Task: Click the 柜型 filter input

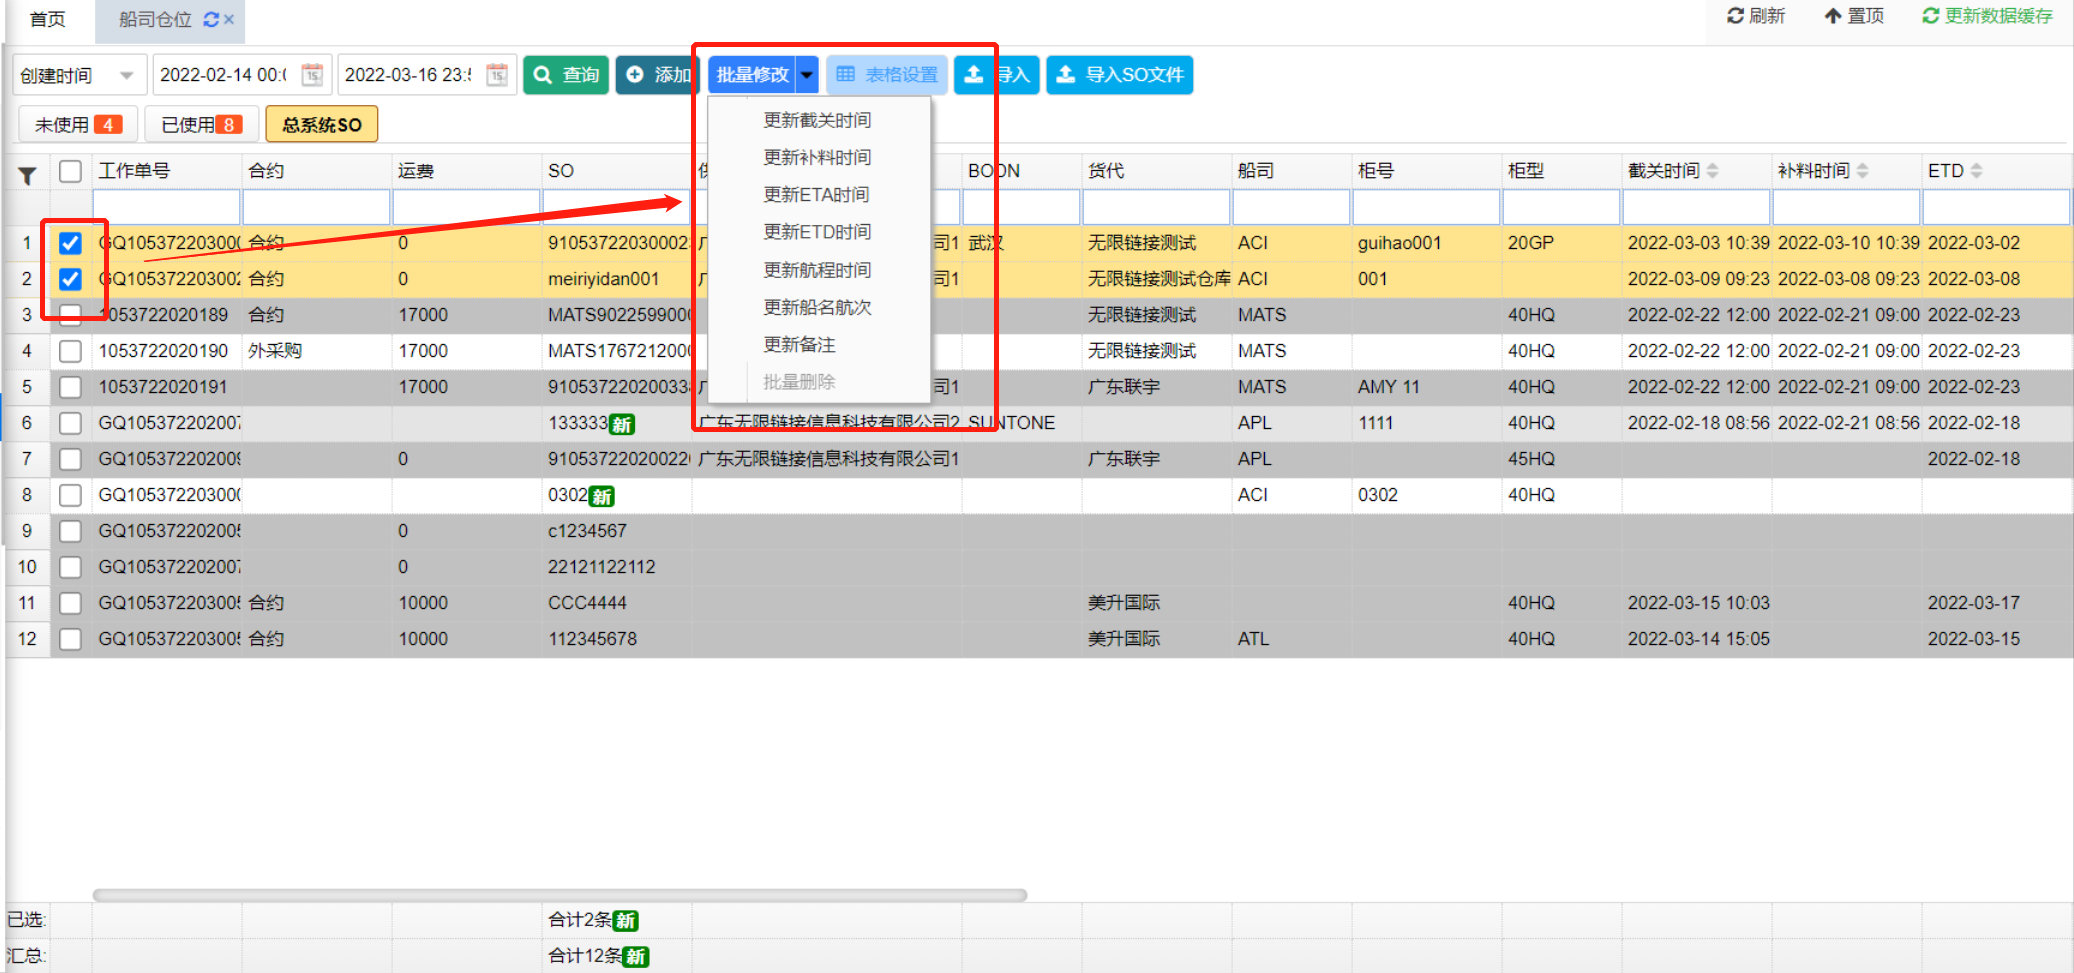Action: point(1561,207)
